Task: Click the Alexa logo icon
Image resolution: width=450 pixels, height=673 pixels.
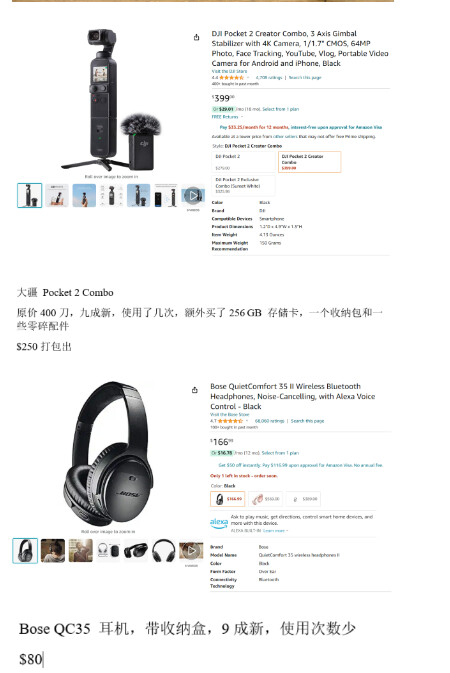Action: 219,523
